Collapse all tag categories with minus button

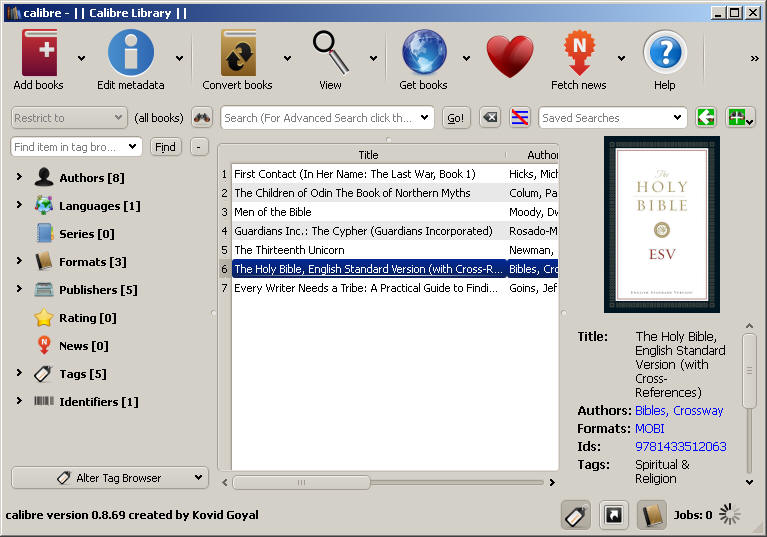point(199,147)
